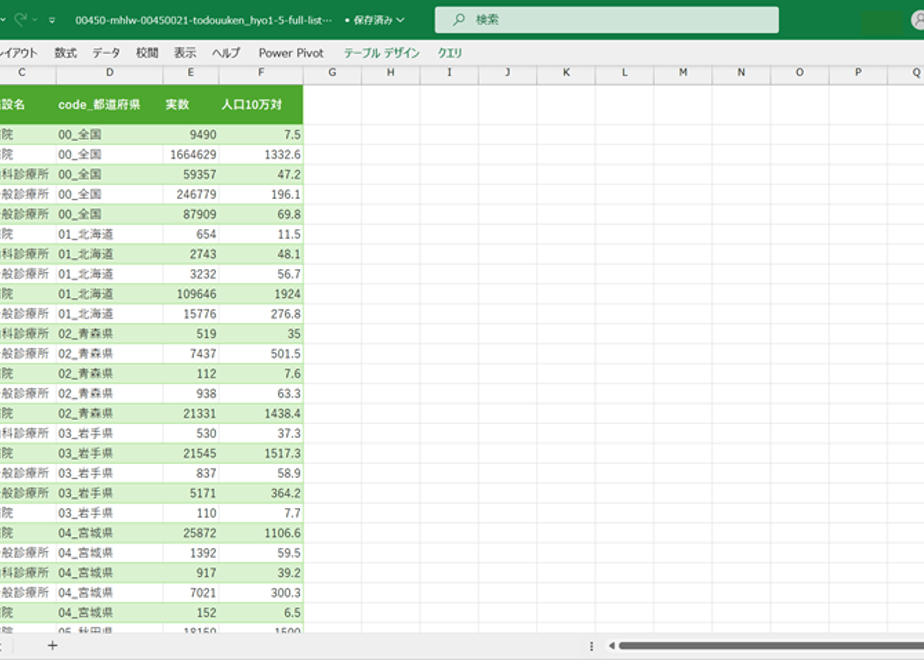
Task: Click the cell showing 1924
Action: tap(261, 294)
